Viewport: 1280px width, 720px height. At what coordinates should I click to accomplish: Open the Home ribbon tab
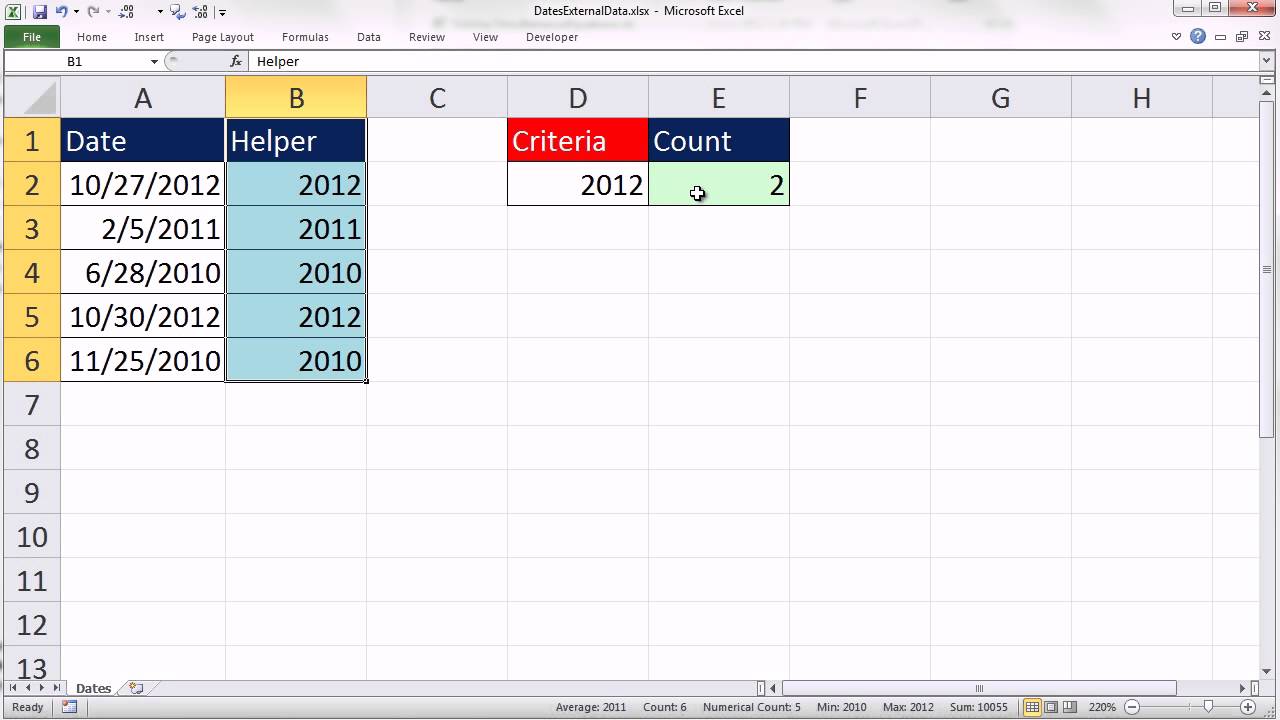pyautogui.click(x=92, y=37)
